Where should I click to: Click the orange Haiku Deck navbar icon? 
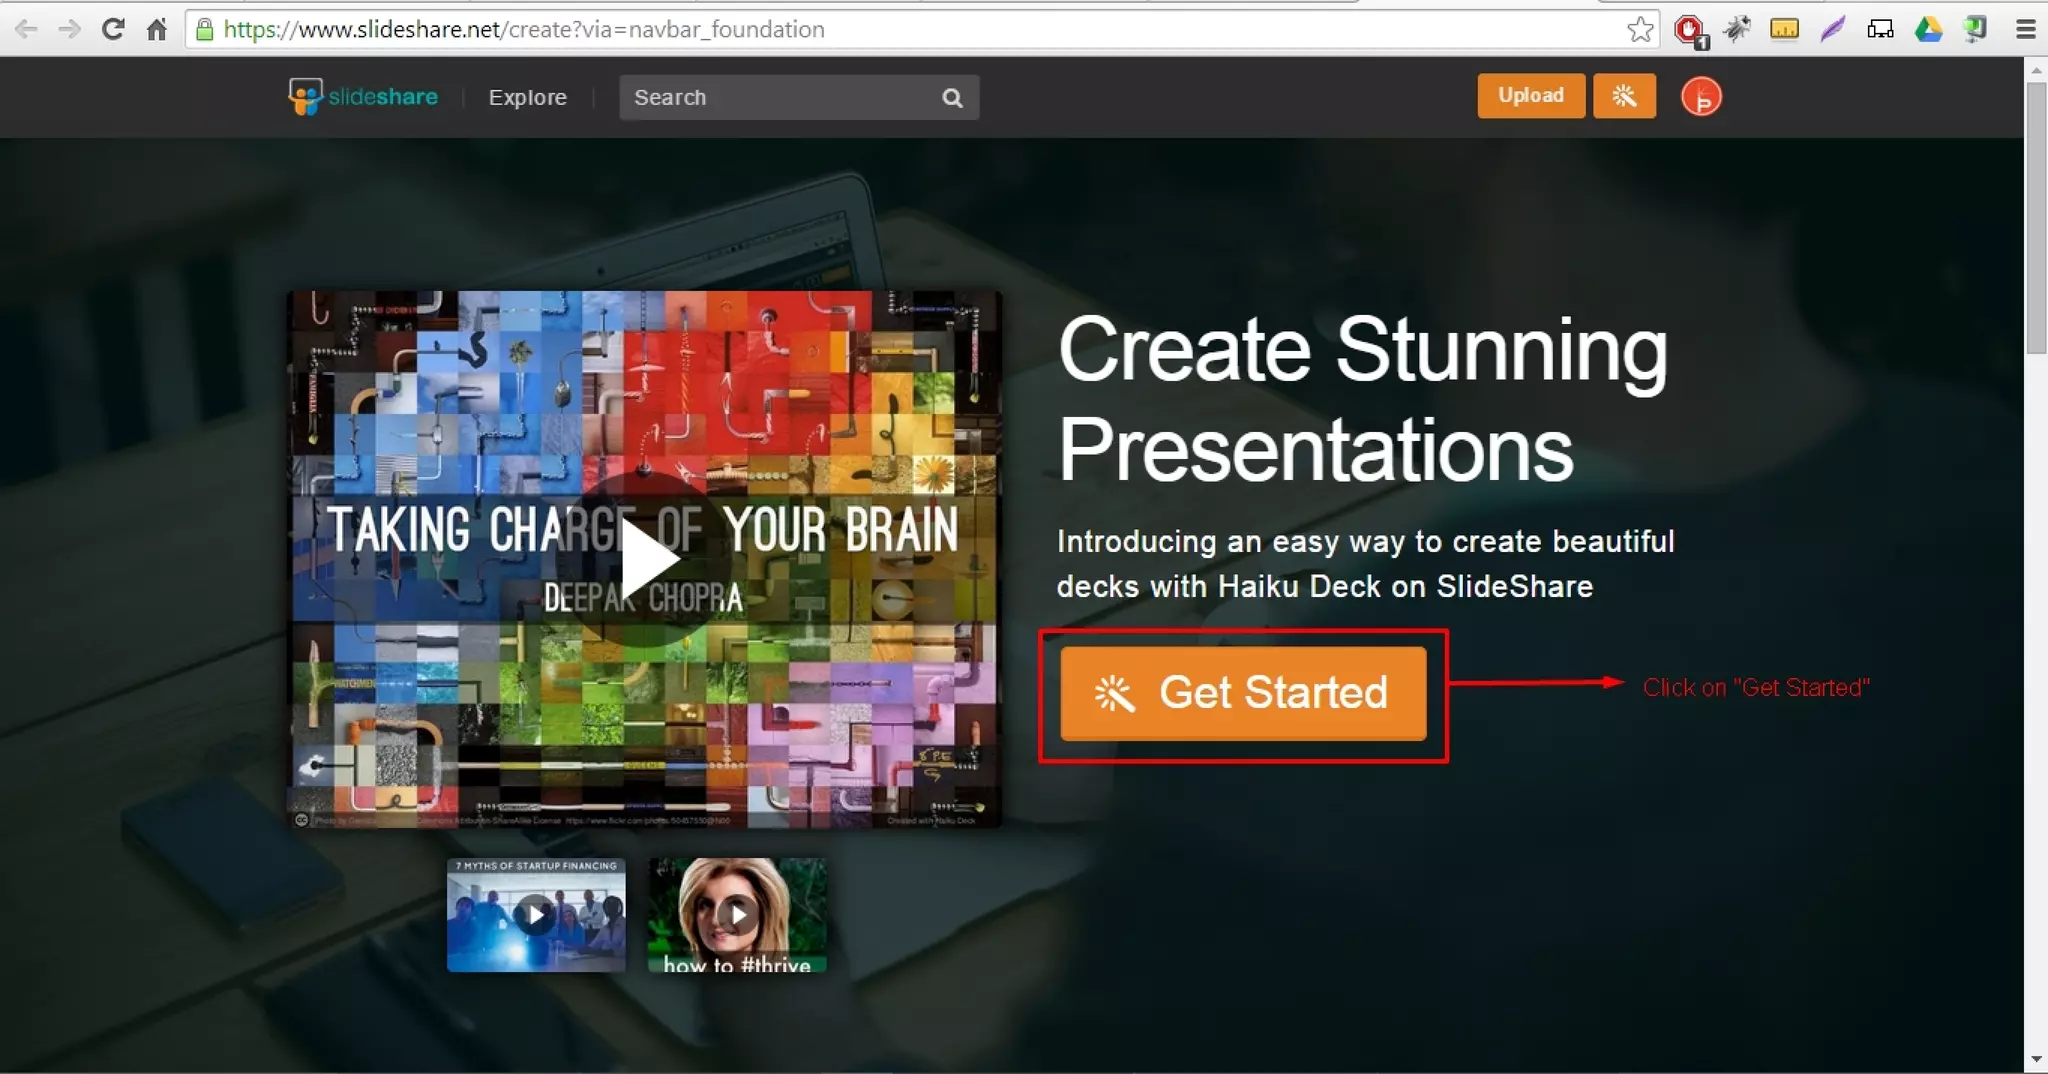coord(1624,96)
